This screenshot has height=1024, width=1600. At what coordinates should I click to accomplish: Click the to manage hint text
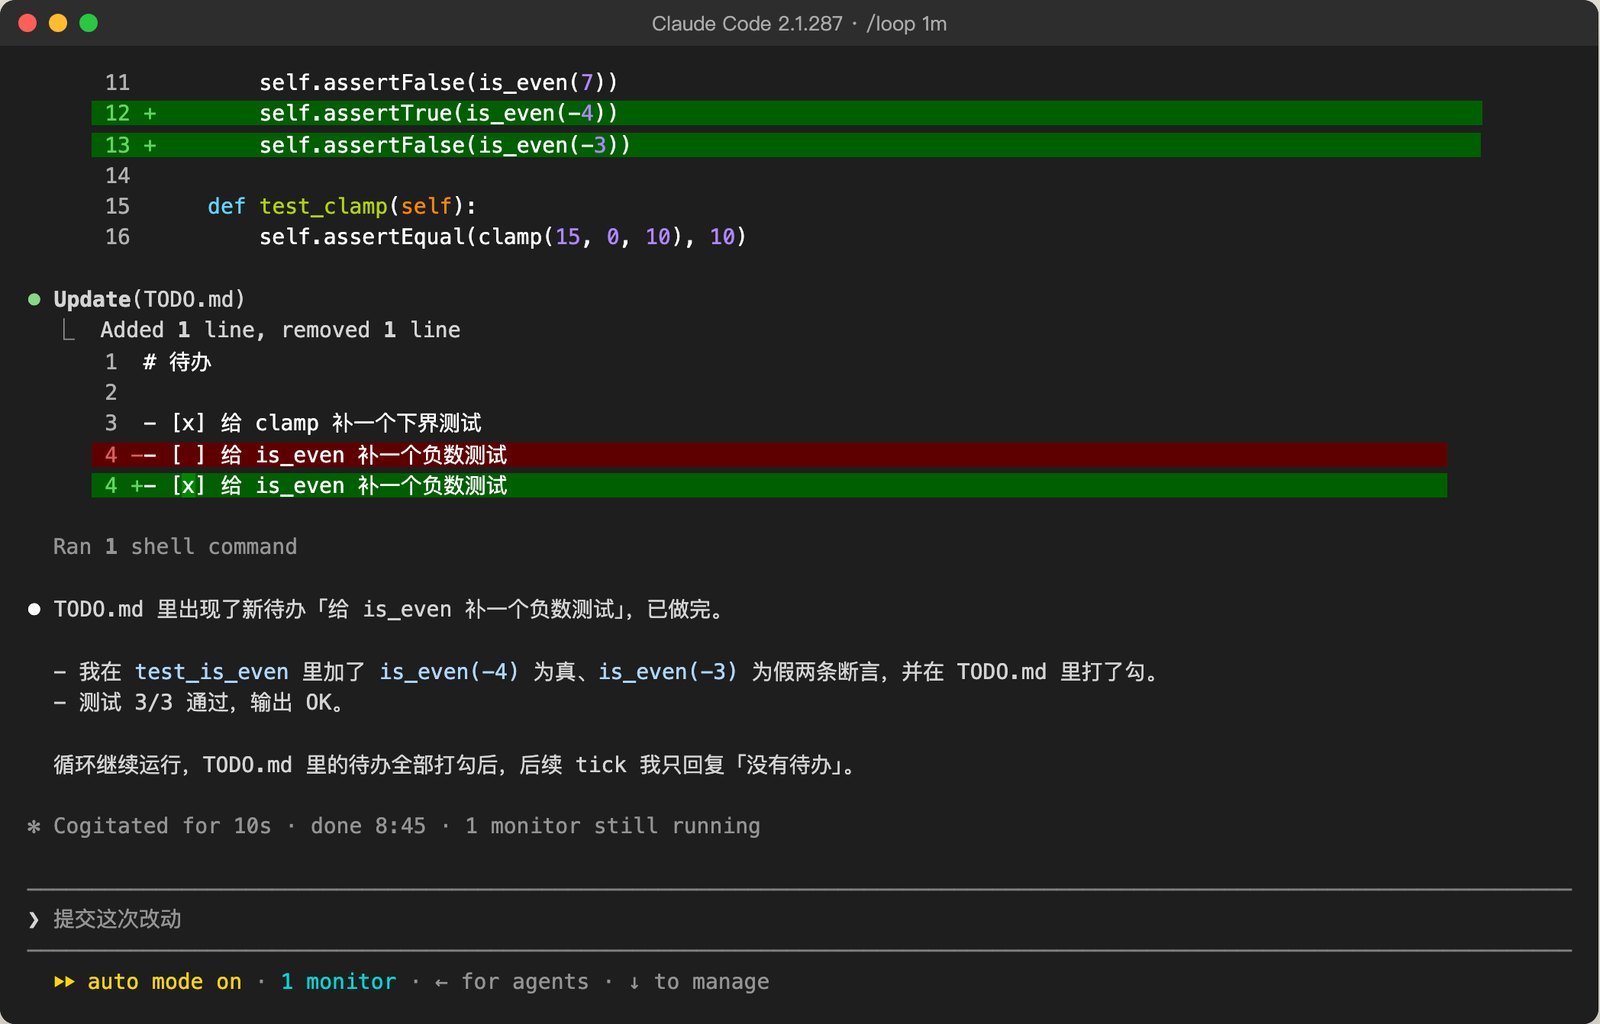pos(712,982)
